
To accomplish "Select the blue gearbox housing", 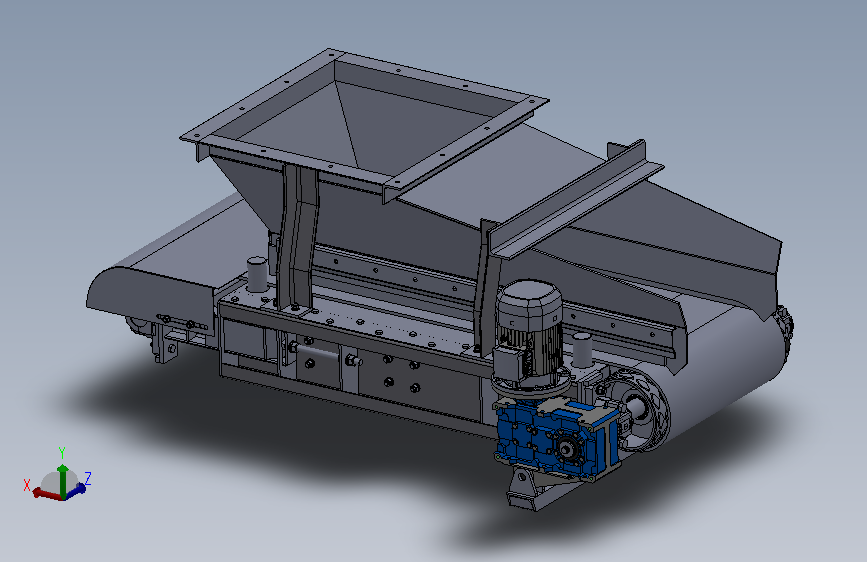I will point(556,437).
